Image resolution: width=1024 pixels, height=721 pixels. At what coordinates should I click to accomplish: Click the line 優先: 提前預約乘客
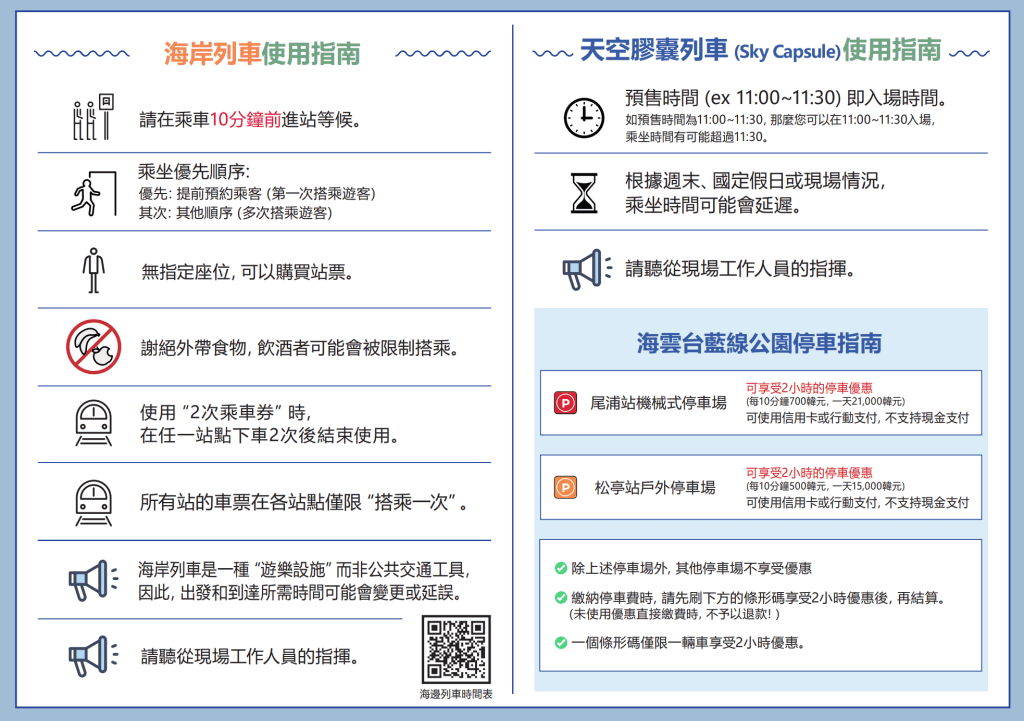click(257, 194)
